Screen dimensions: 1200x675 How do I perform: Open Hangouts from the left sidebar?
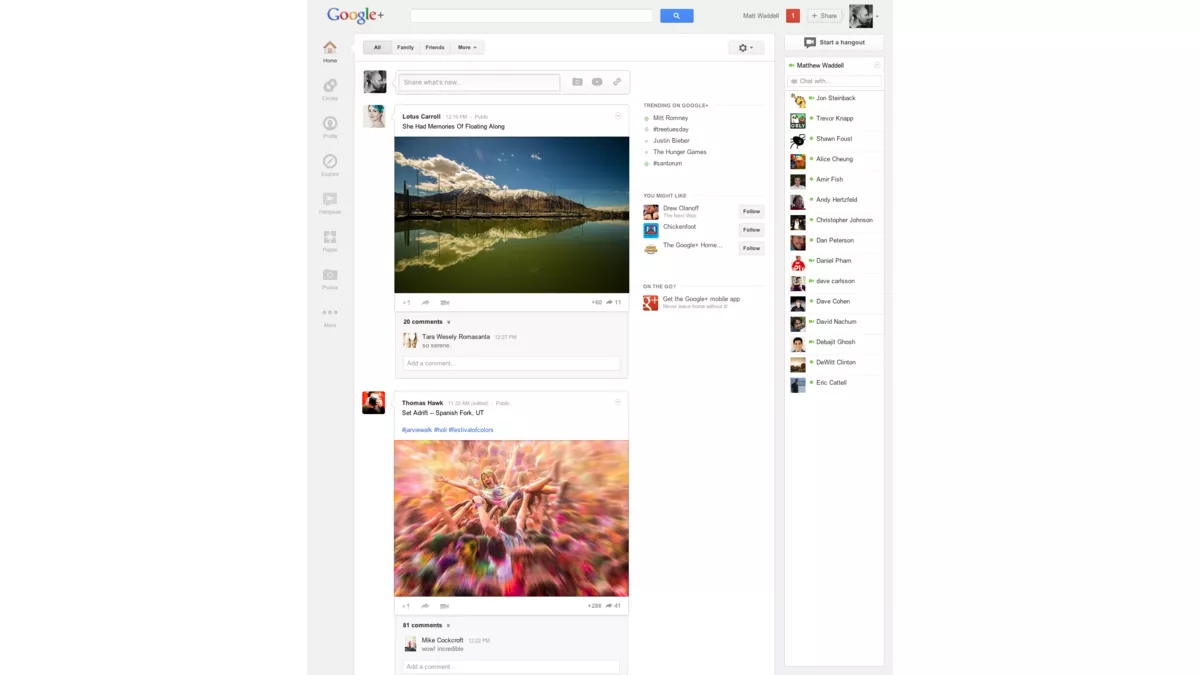[329, 200]
